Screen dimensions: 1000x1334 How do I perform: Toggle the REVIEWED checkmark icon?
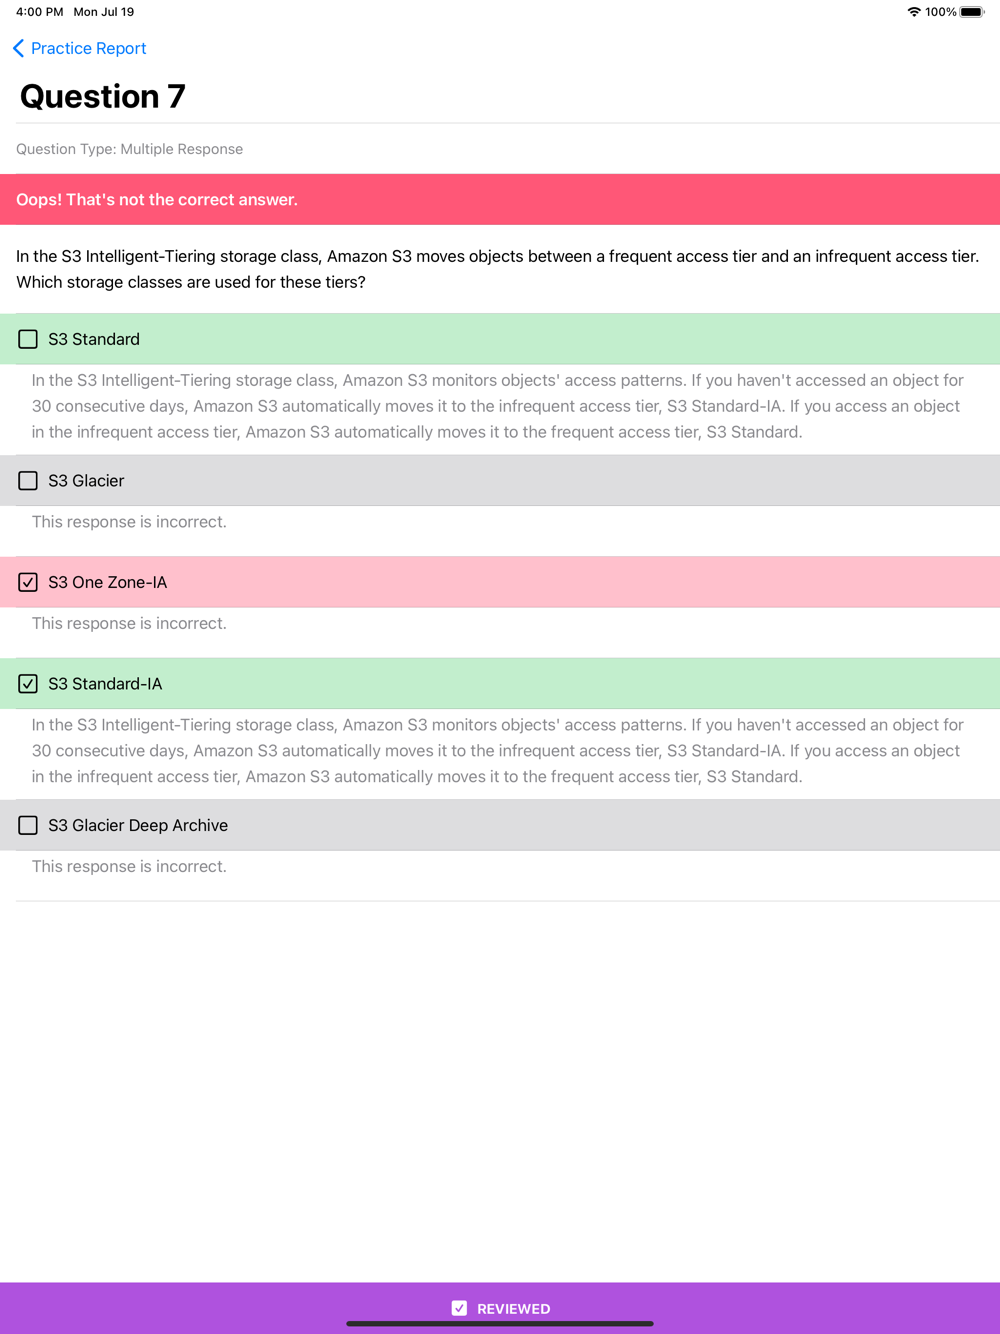[x=459, y=1308]
